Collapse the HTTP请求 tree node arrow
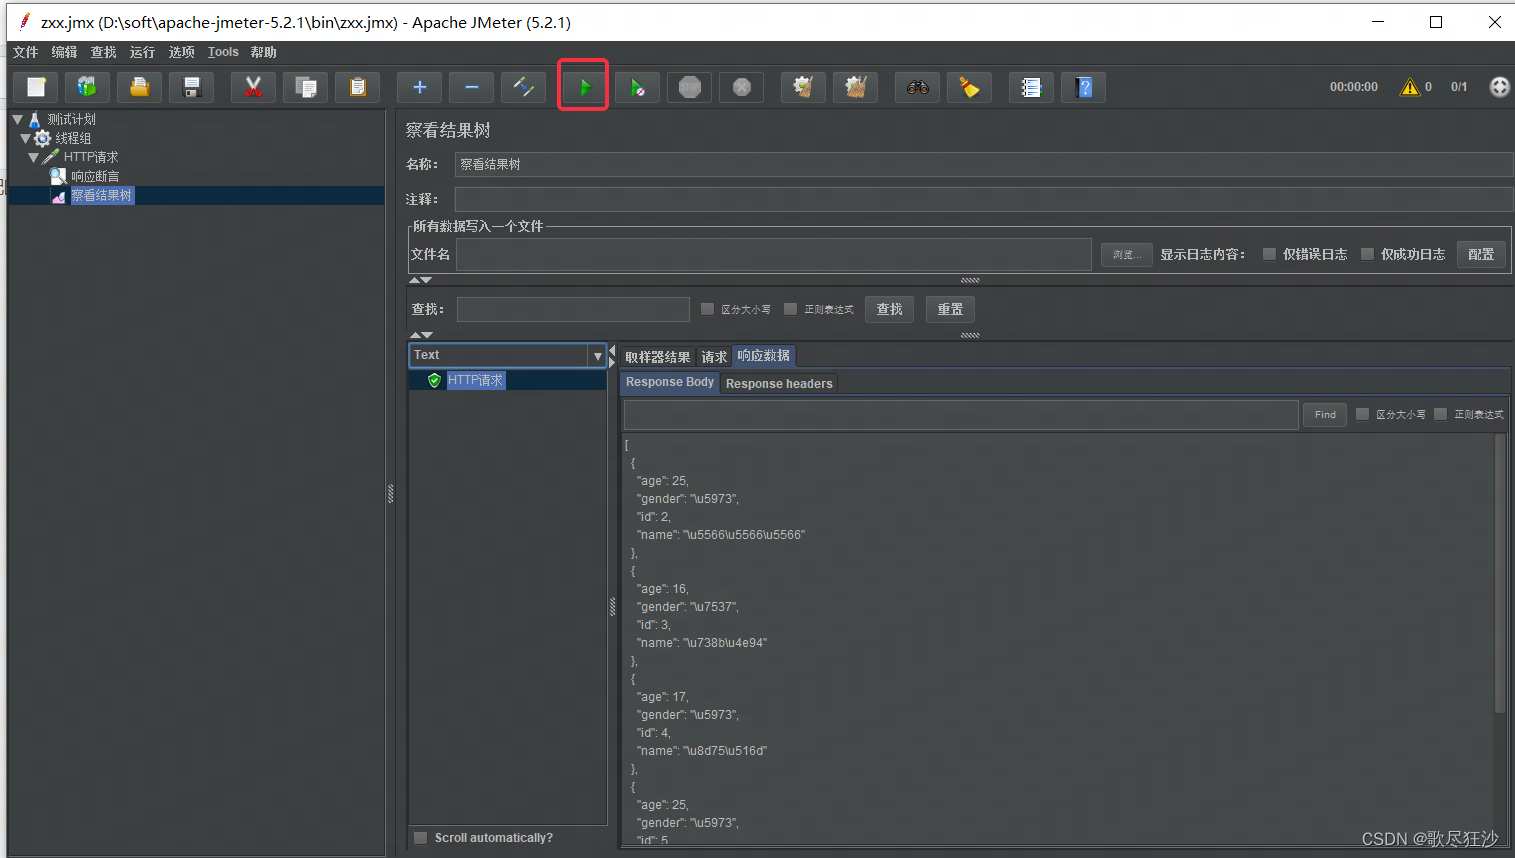1515x858 pixels. coord(33,157)
